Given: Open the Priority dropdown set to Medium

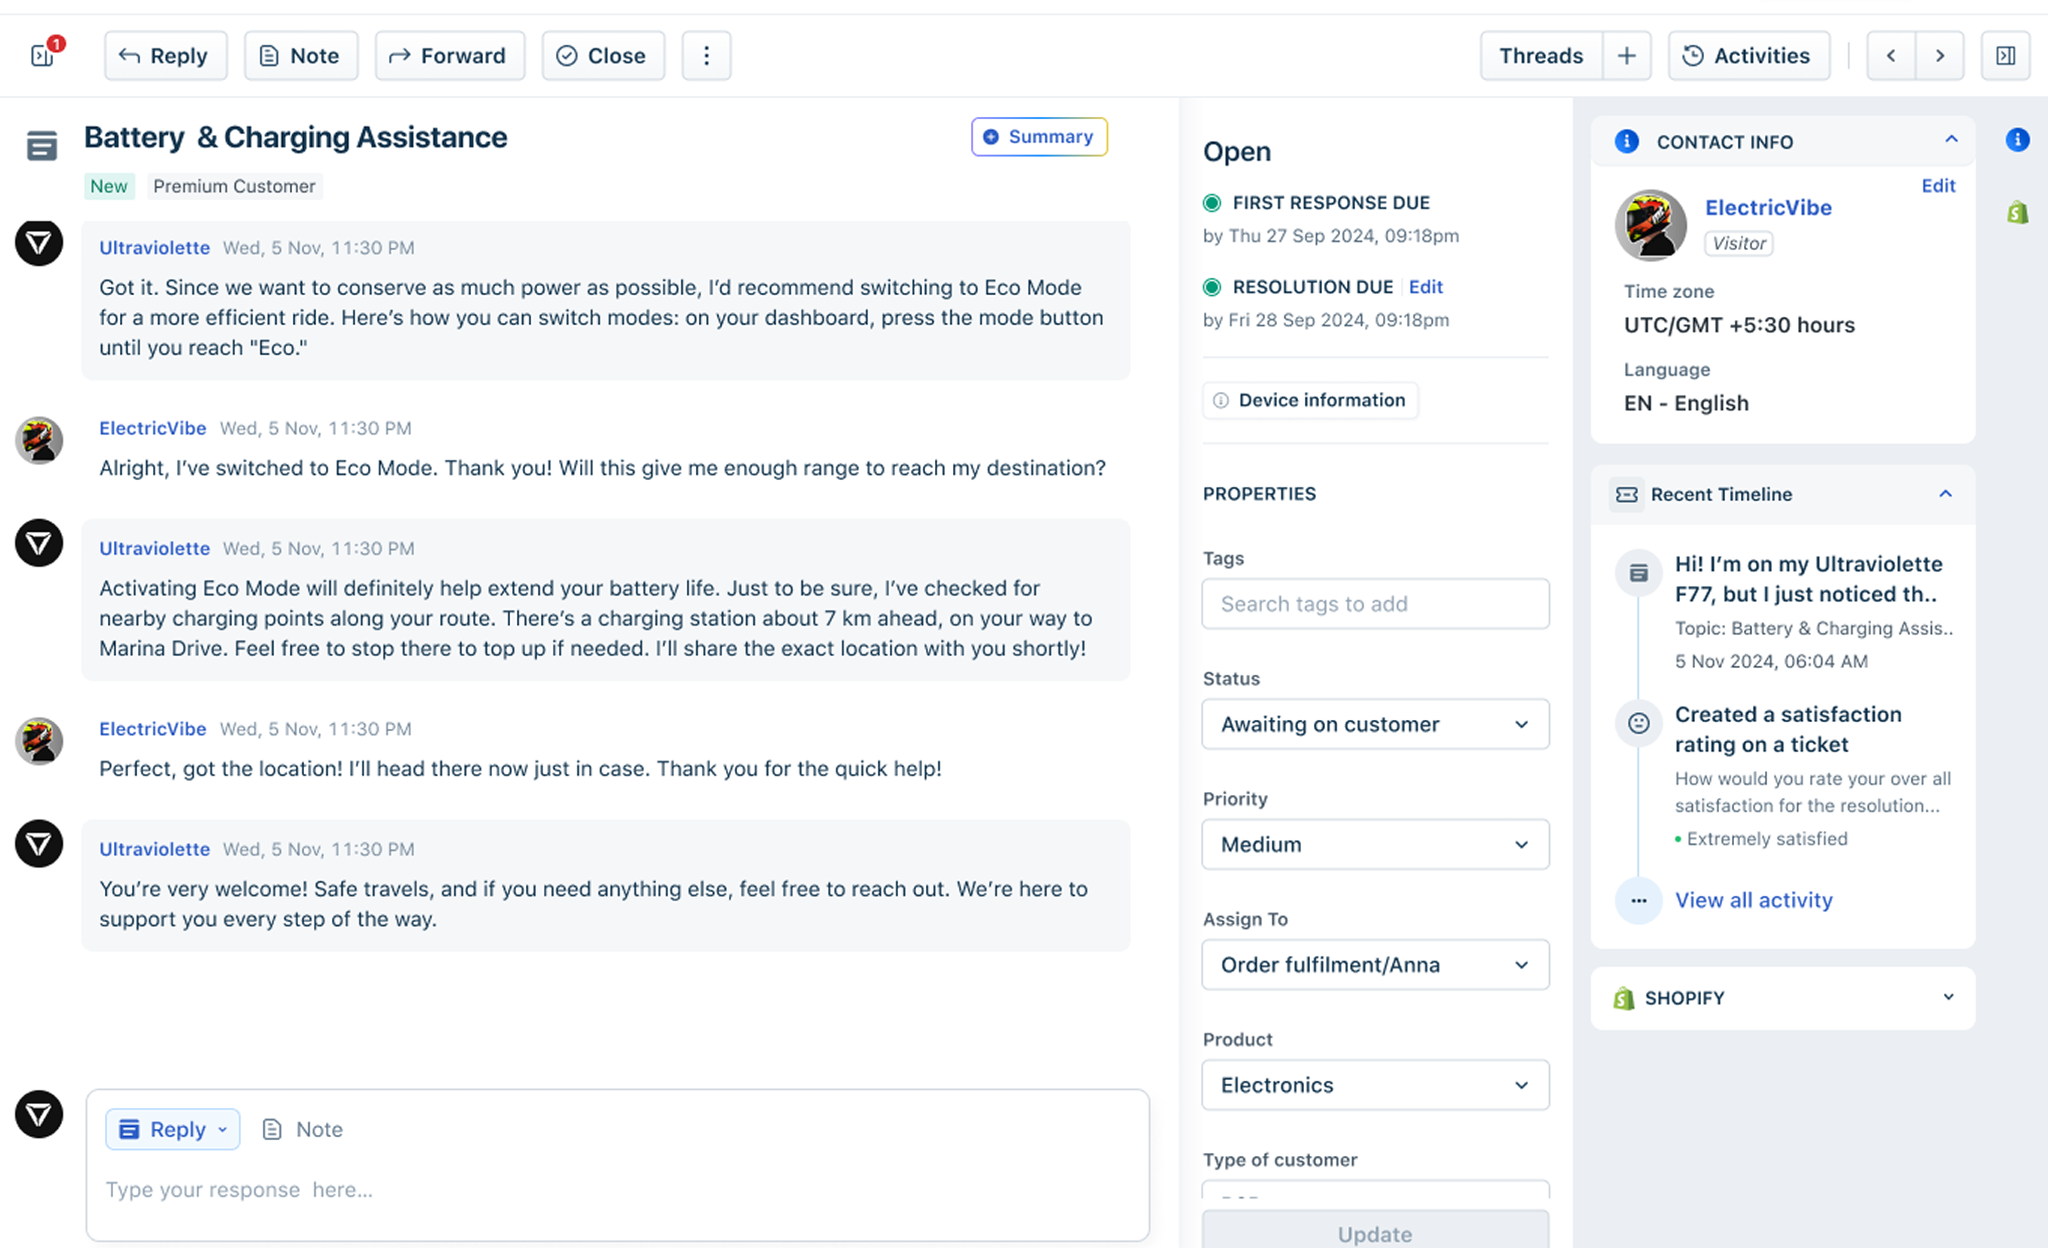Looking at the screenshot, I should [1375, 844].
